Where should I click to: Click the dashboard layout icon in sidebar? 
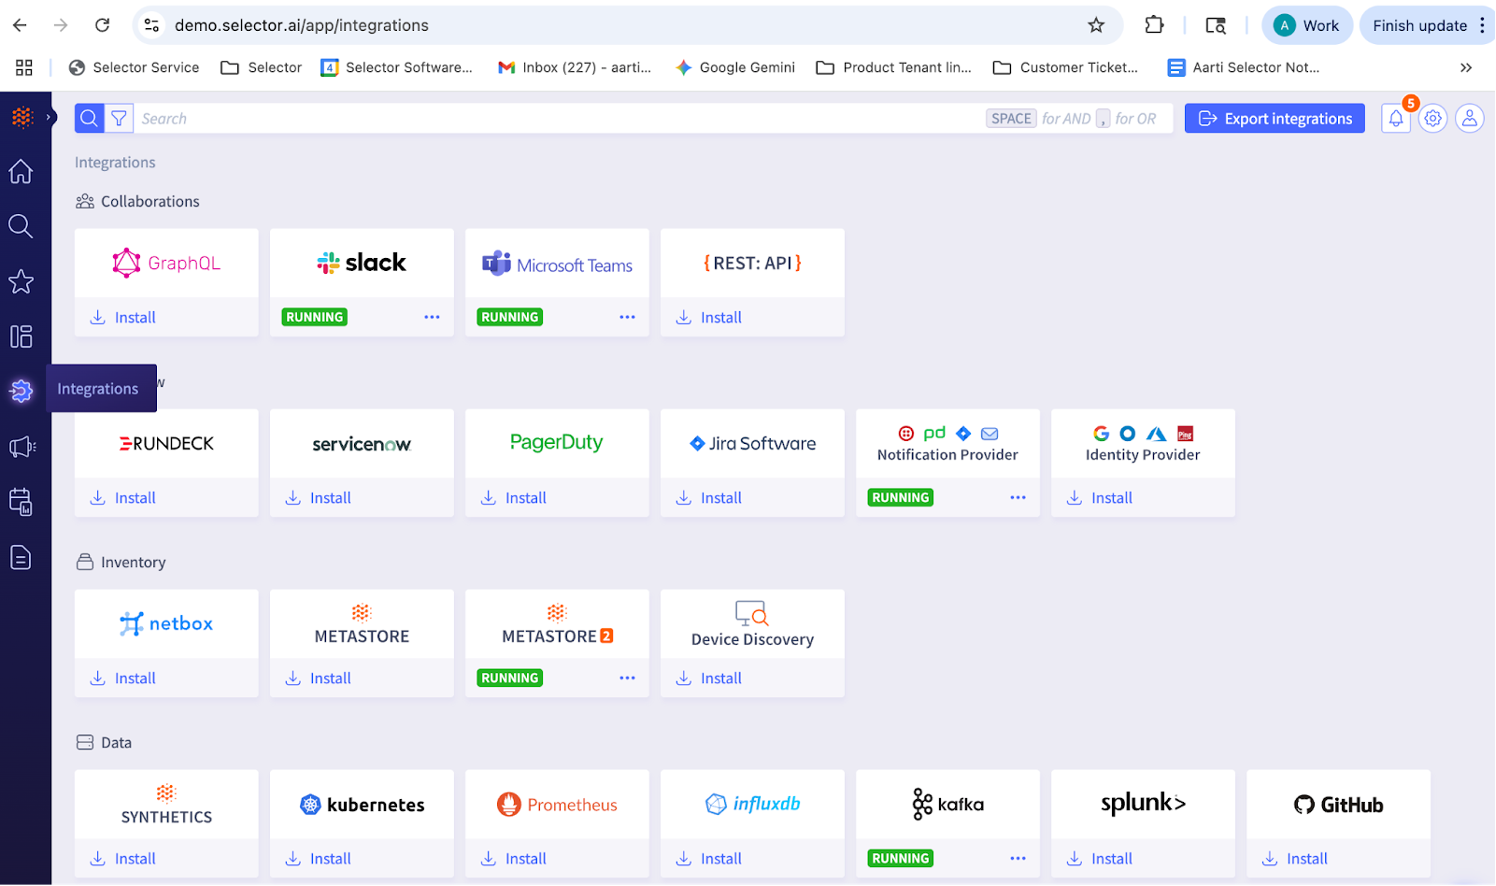[21, 337]
